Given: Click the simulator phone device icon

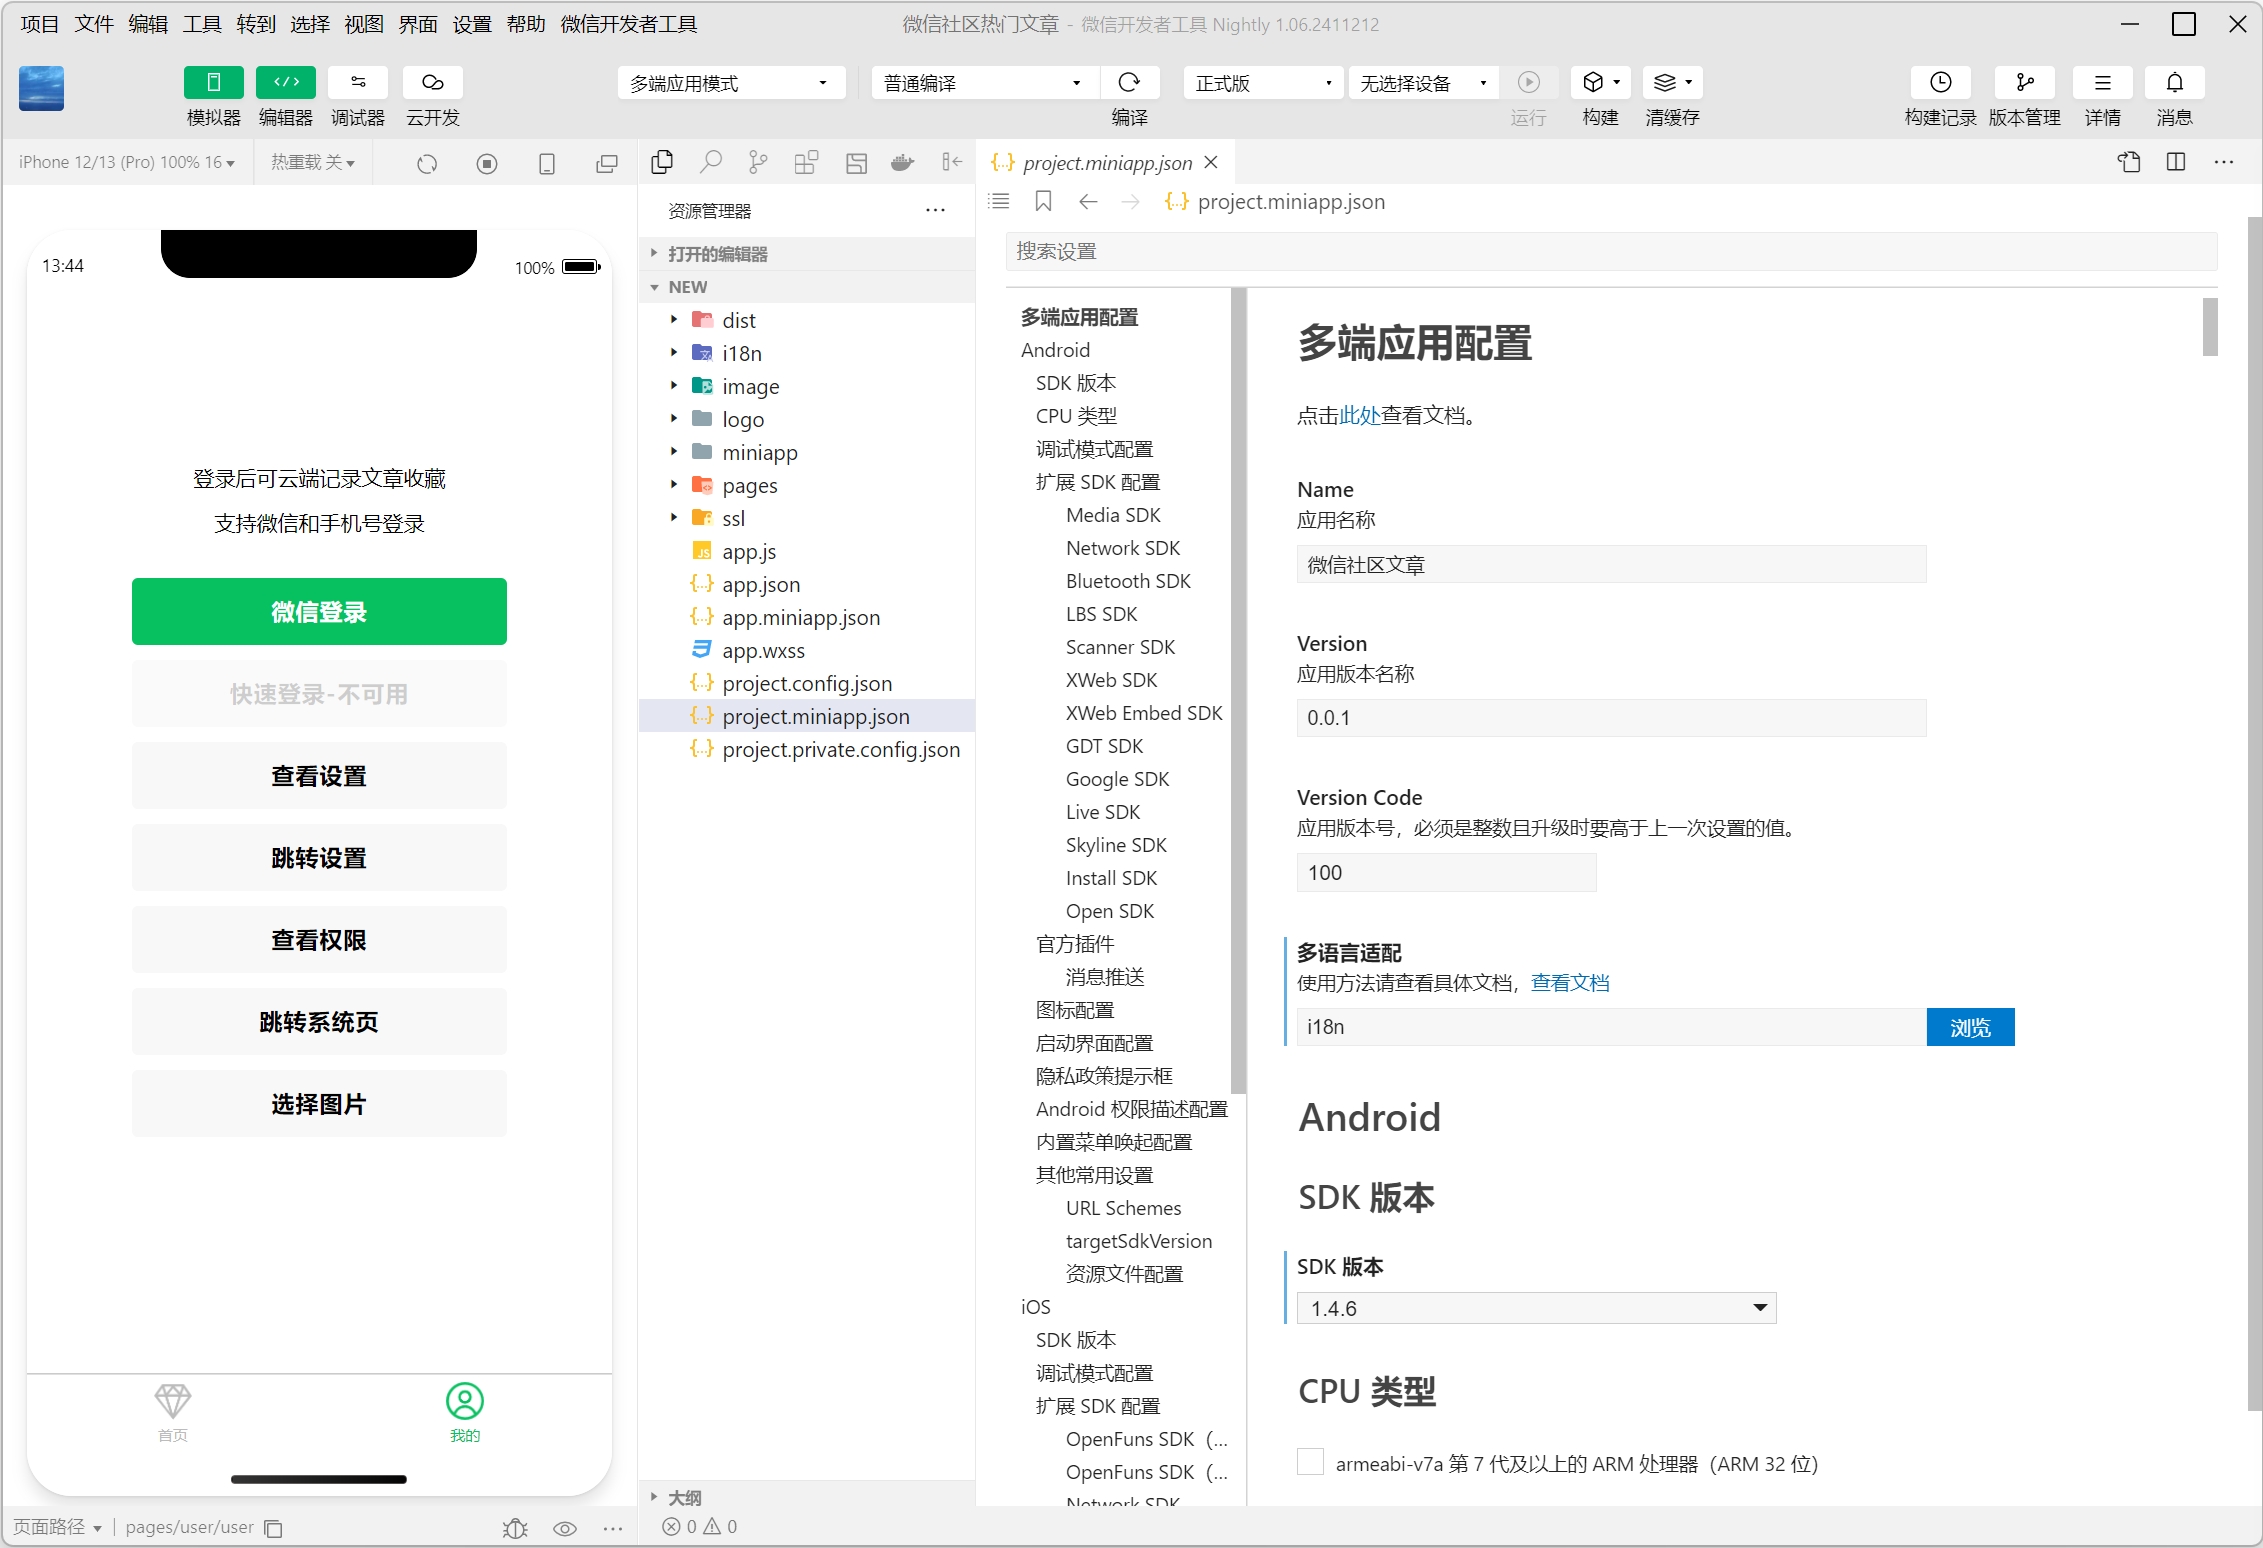Looking at the screenshot, I should click(547, 163).
